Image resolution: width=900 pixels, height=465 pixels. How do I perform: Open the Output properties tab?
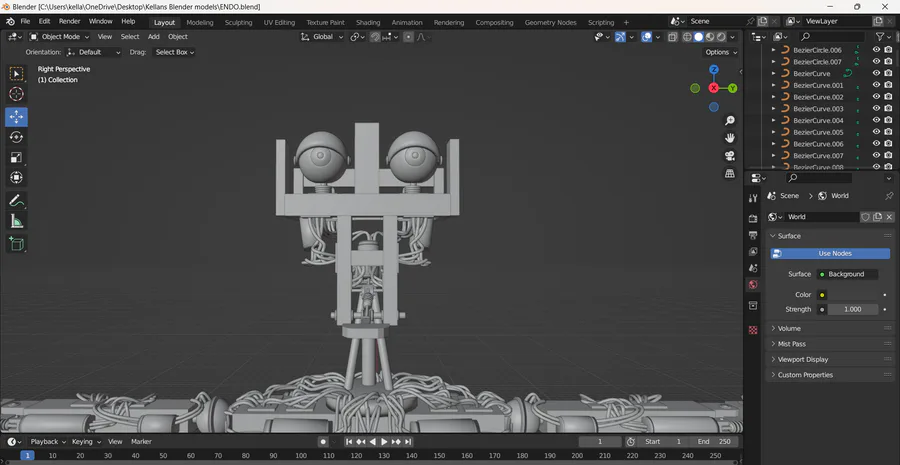click(753, 235)
